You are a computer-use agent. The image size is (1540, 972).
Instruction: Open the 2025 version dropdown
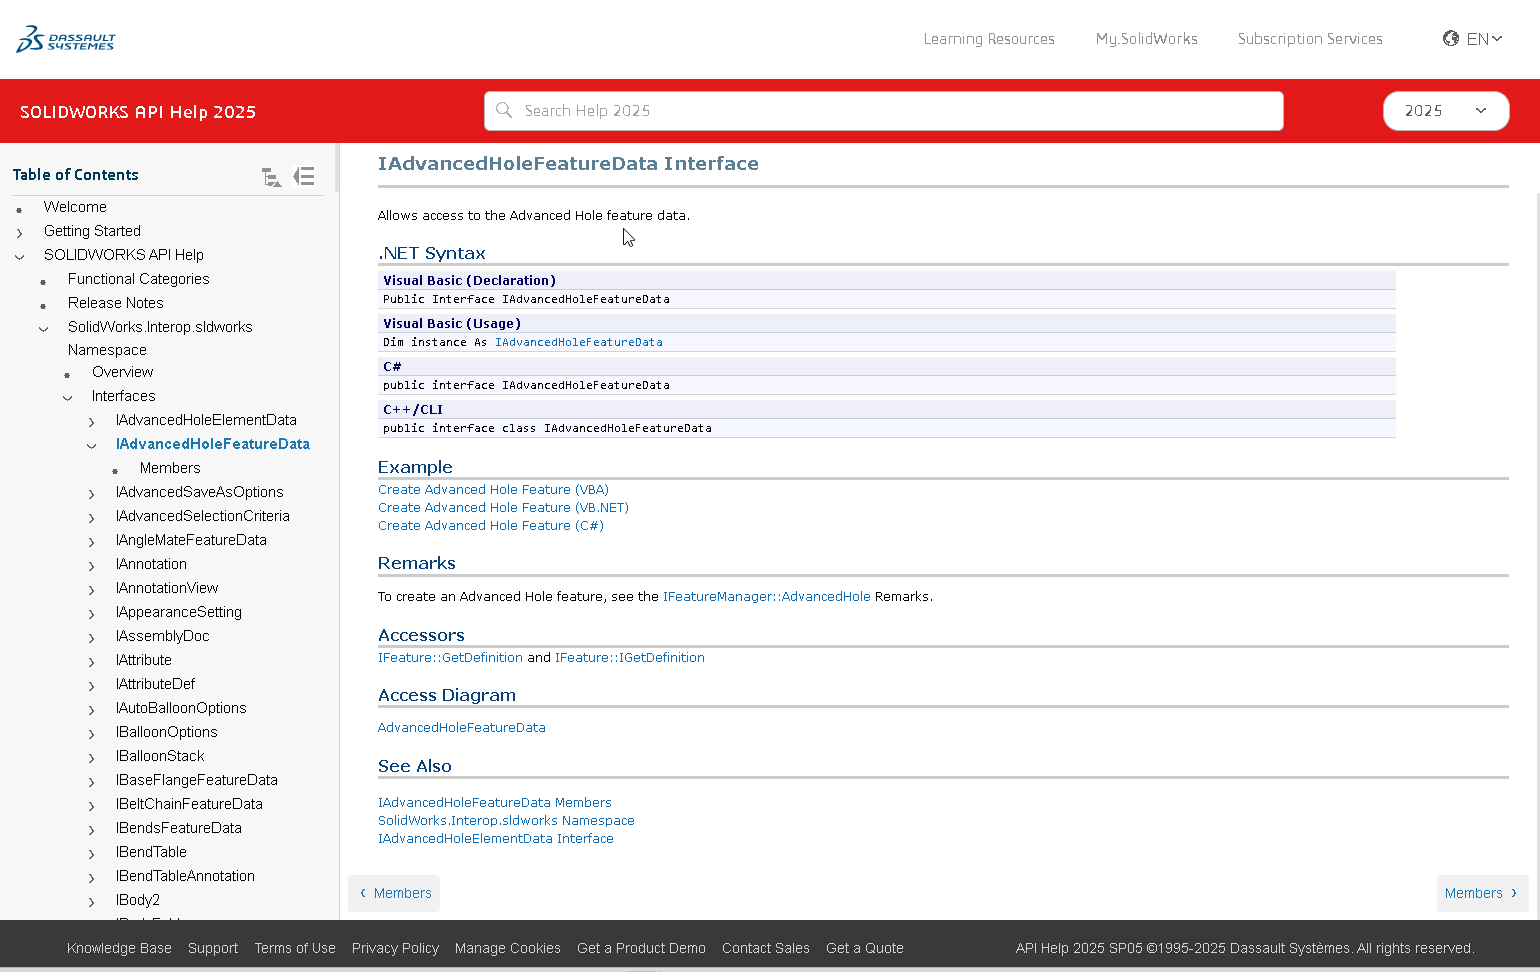pyautogui.click(x=1445, y=111)
